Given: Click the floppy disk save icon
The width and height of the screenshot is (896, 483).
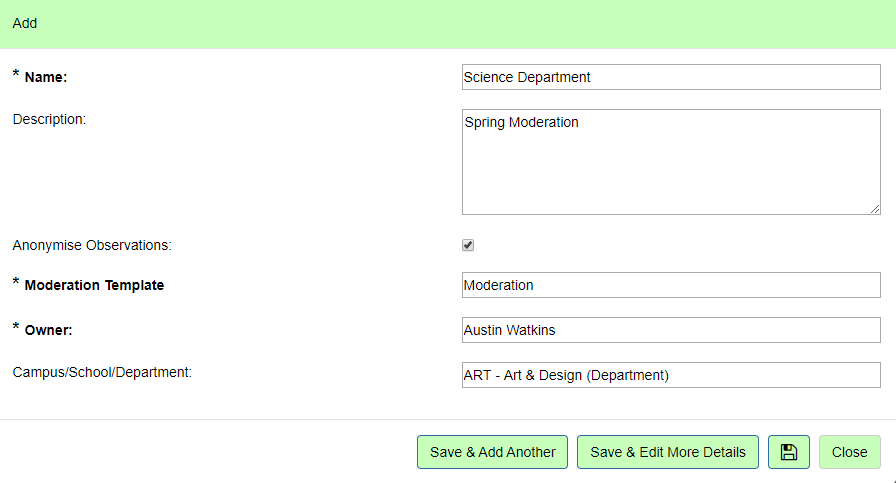Looking at the screenshot, I should click(x=788, y=452).
